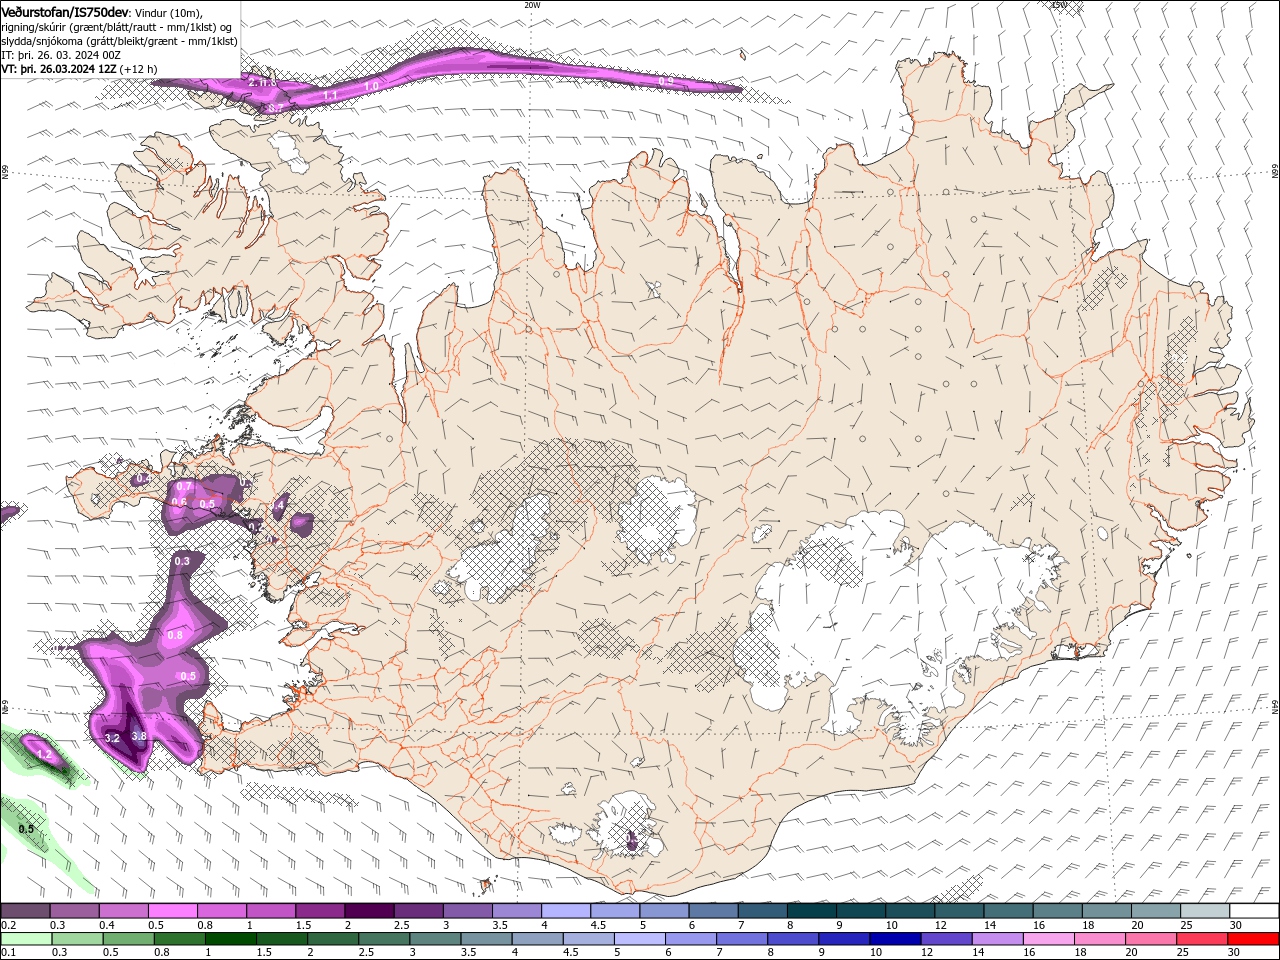Click the '0.3' value on the western snow patch
Viewport: 1280px width, 960px height.
tap(182, 562)
